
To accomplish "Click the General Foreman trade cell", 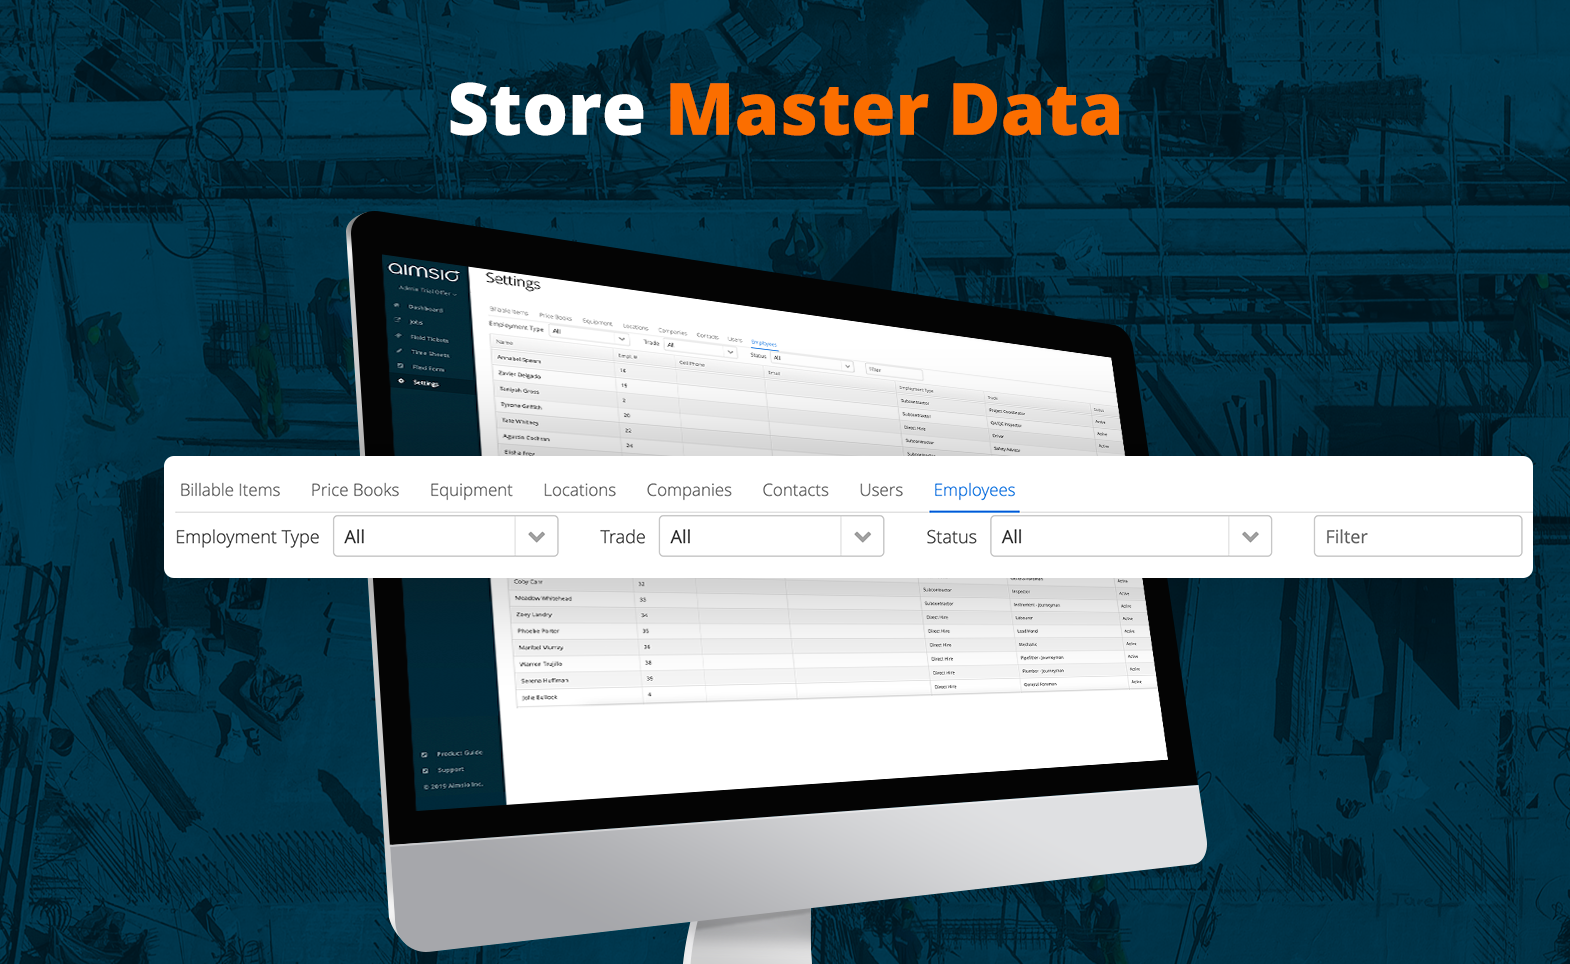I will [x=1040, y=684].
